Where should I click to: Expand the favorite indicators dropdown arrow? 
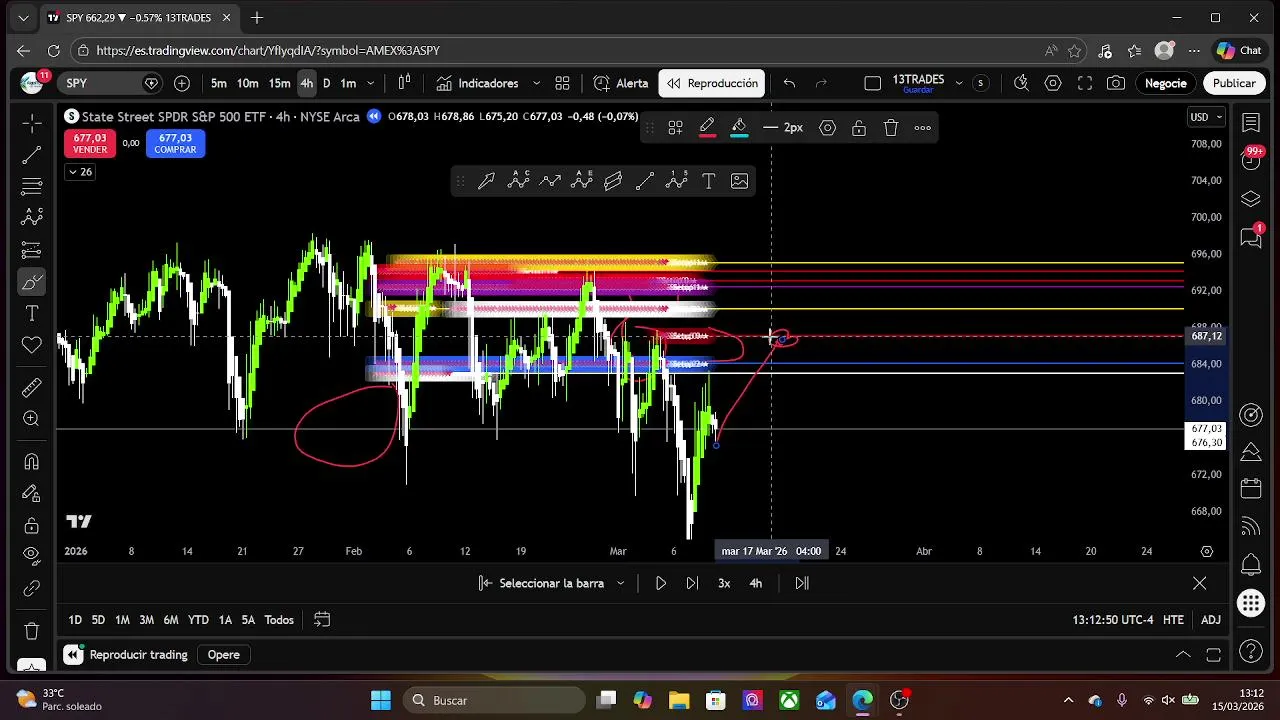(536, 83)
